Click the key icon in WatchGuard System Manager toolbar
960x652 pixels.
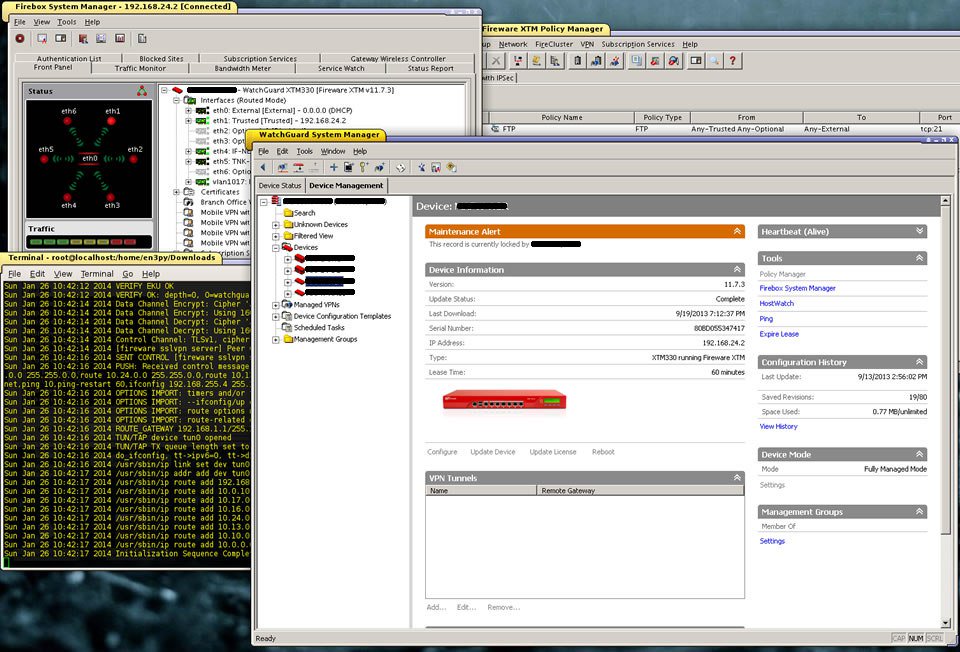364,167
